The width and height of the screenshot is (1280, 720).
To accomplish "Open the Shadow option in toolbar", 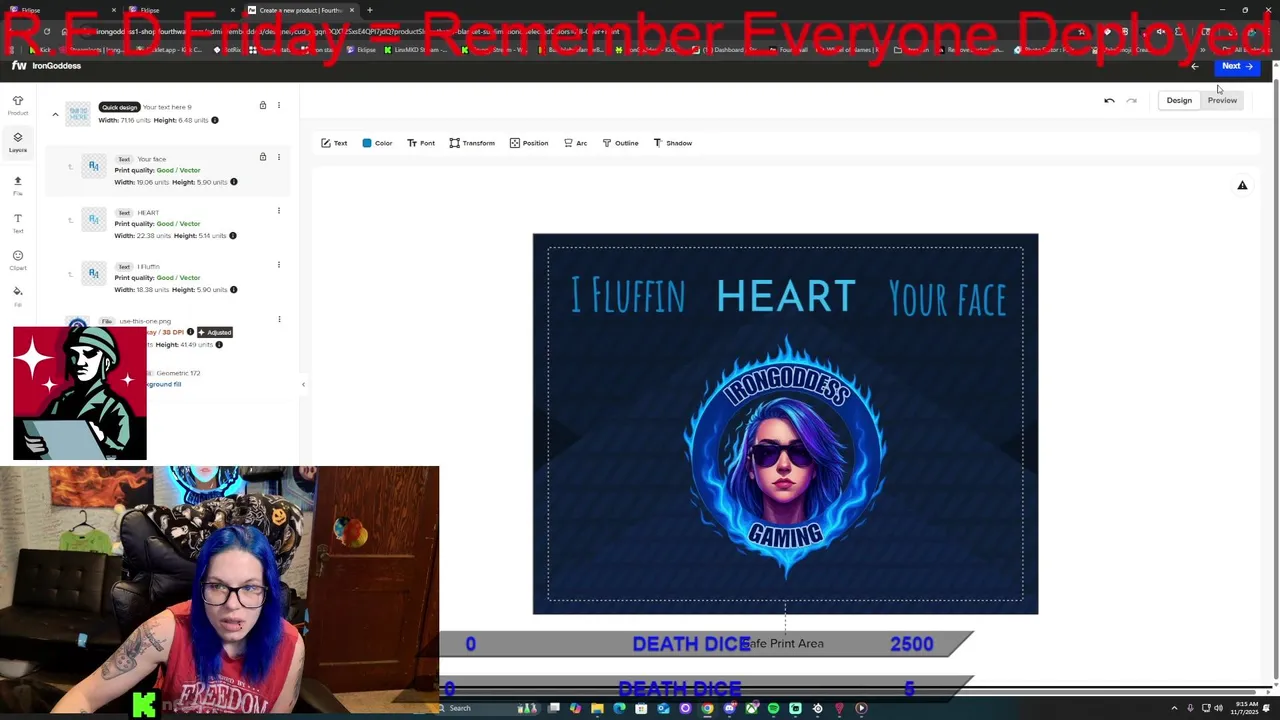I will tap(672, 143).
